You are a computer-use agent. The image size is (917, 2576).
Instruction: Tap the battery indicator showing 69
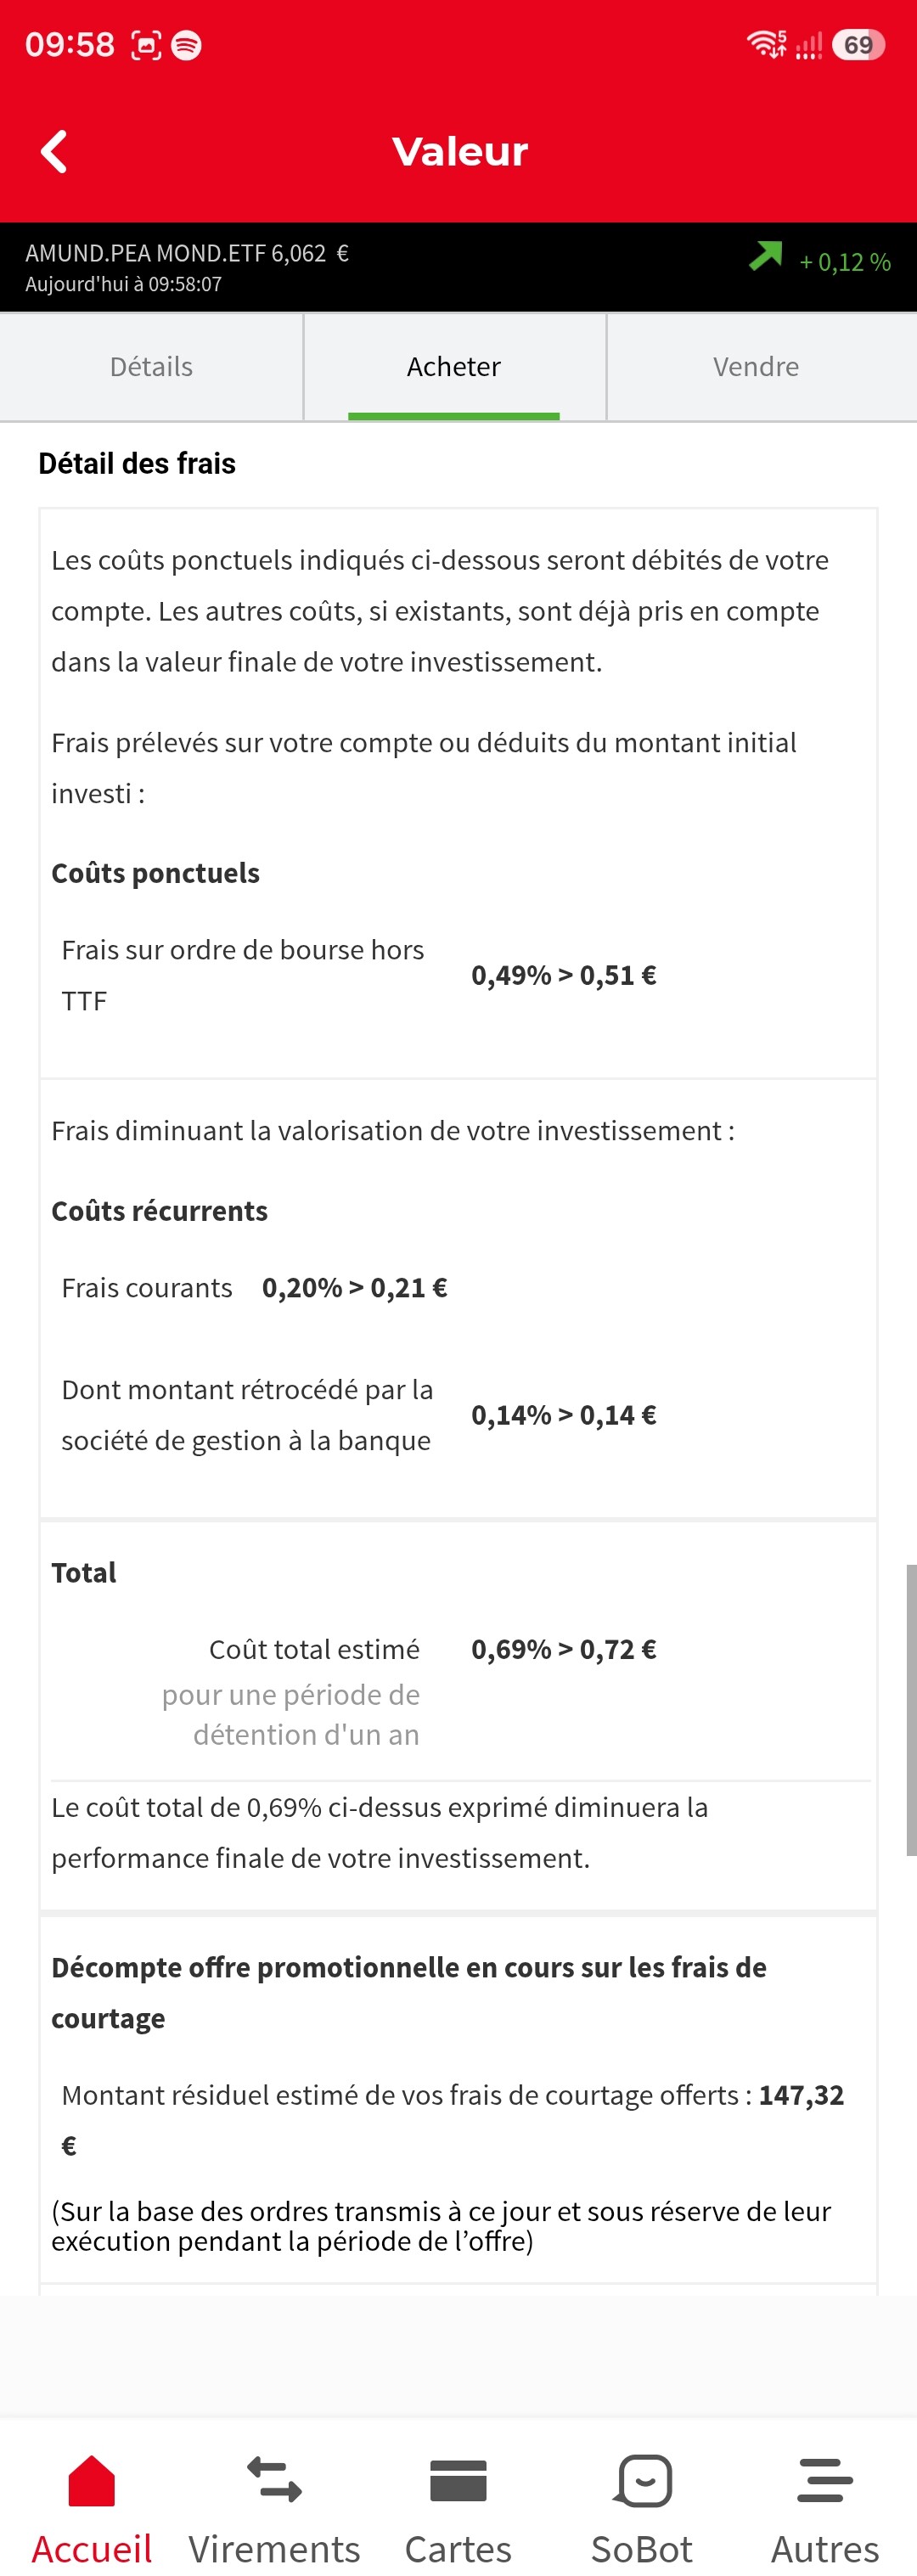coord(858,45)
